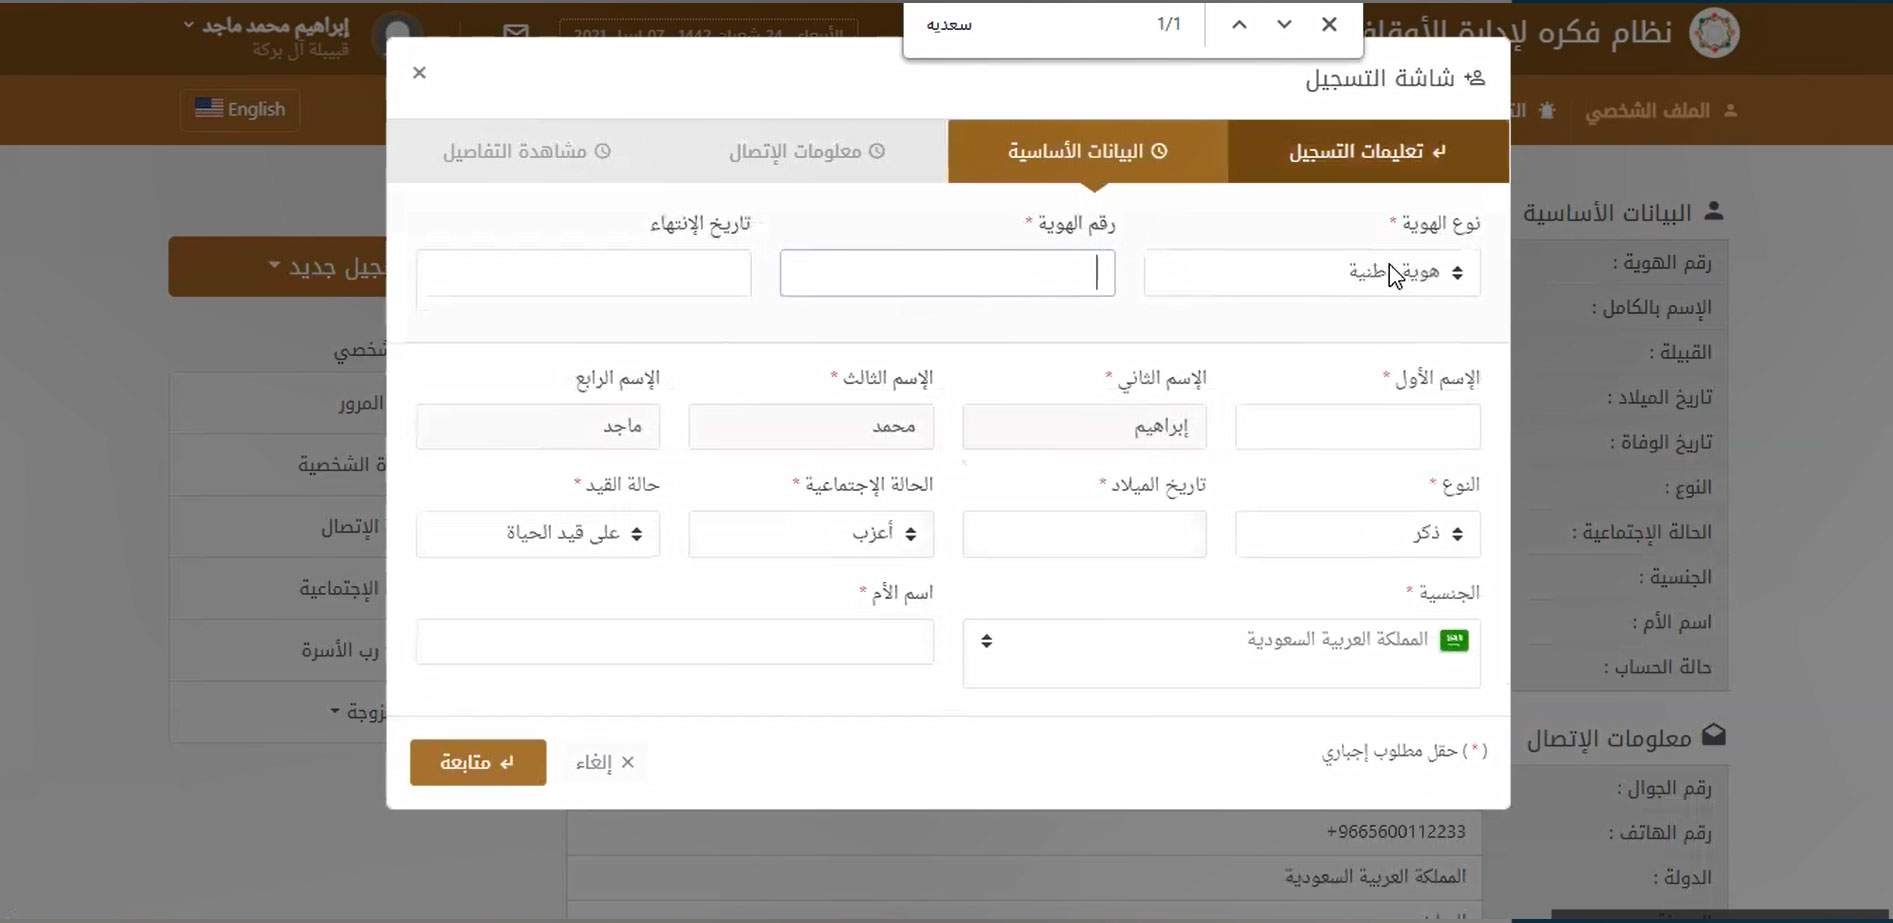The width and height of the screenshot is (1893, 923).
Task: Close the browser find bar
Action: tap(1329, 25)
